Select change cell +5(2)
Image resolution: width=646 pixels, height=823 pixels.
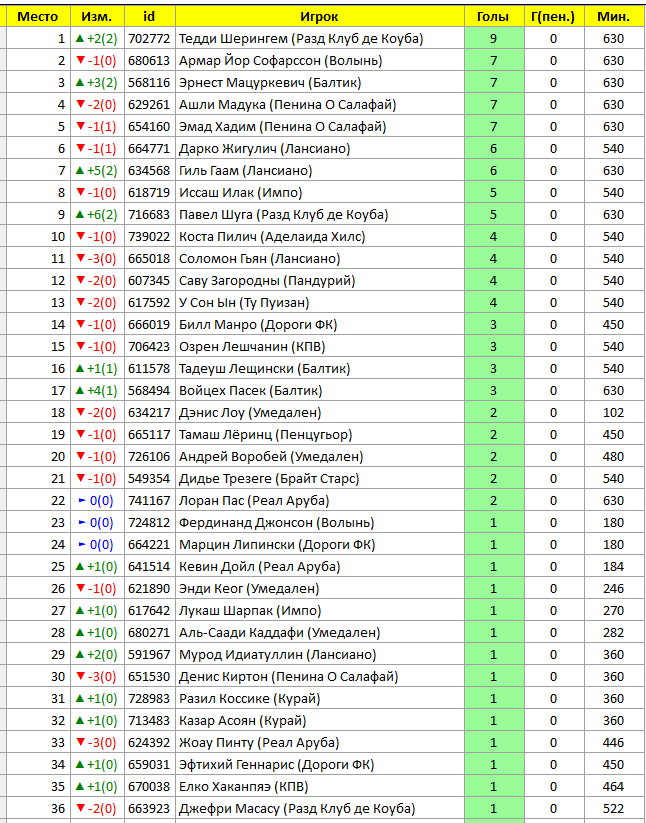click(97, 171)
